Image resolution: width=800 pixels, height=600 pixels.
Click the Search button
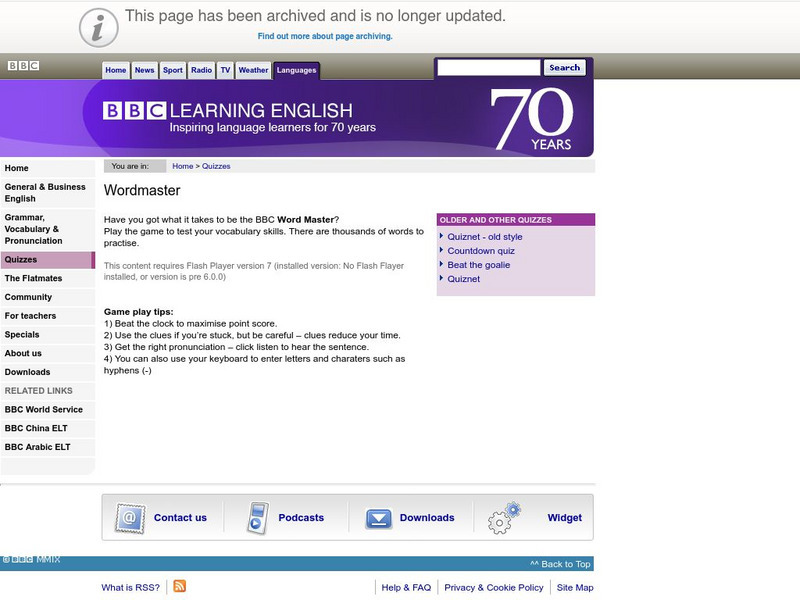pyautogui.click(x=564, y=67)
